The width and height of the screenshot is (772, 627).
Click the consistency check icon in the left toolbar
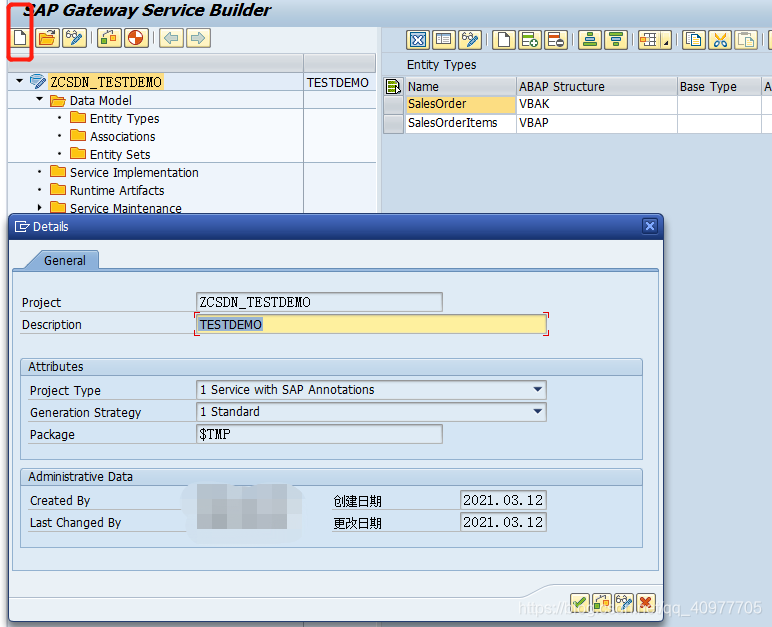click(109, 38)
